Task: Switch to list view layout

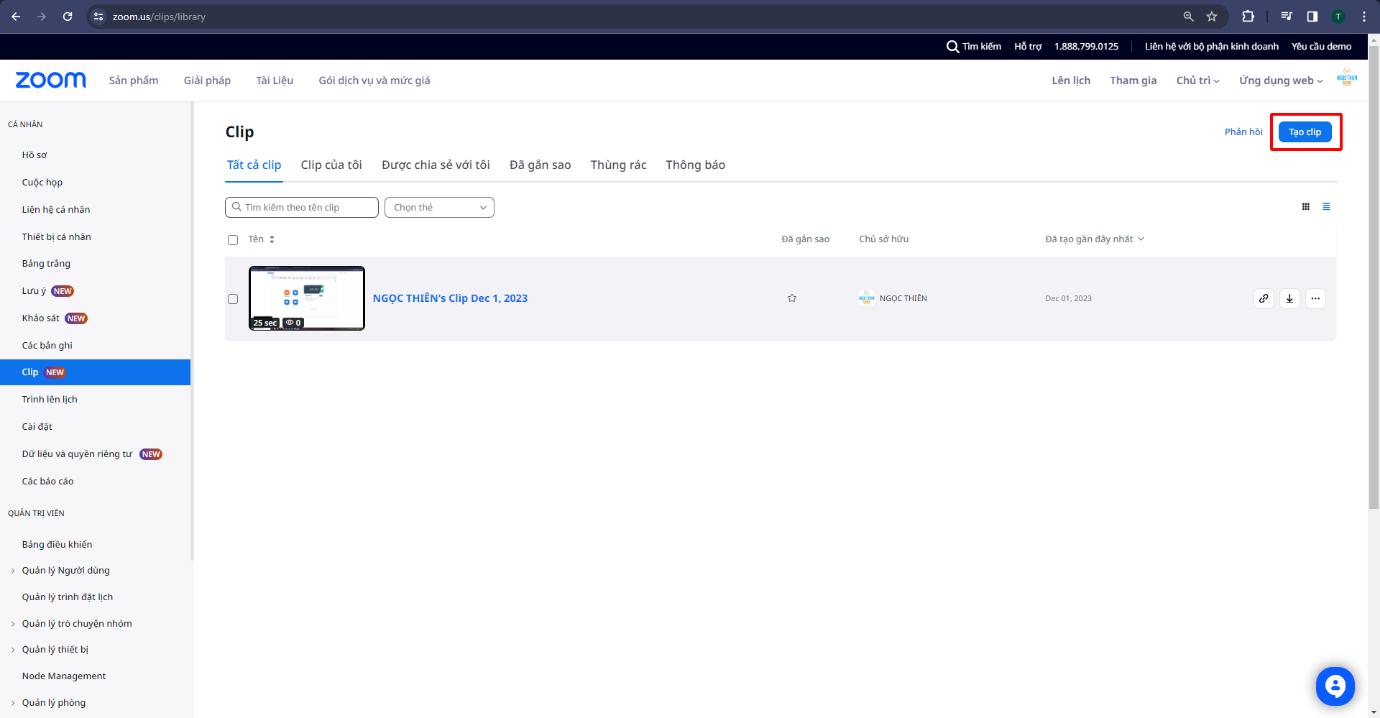Action: pyautogui.click(x=1326, y=207)
